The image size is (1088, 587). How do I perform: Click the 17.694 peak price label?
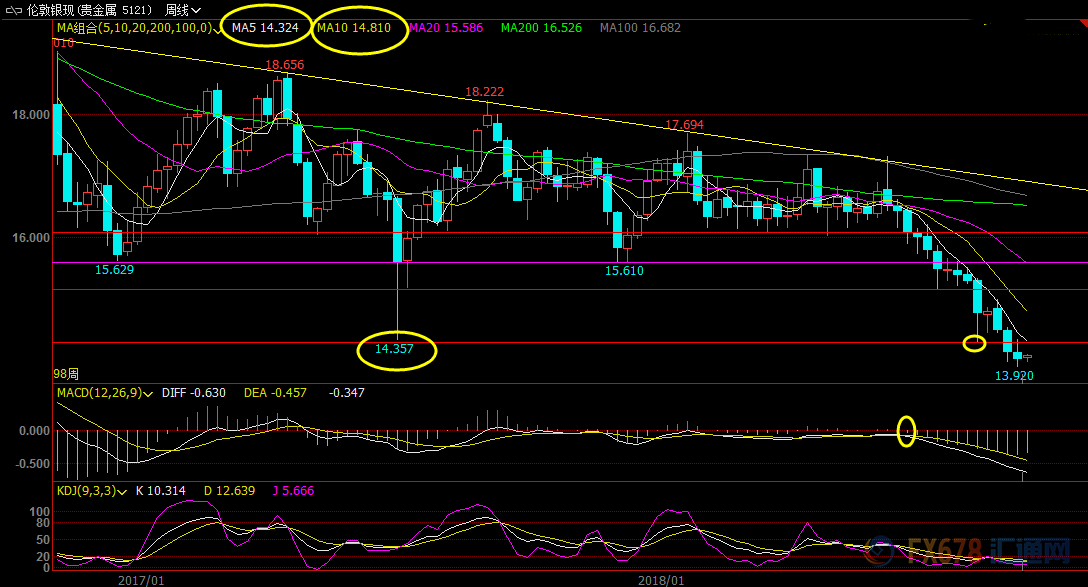tap(684, 125)
